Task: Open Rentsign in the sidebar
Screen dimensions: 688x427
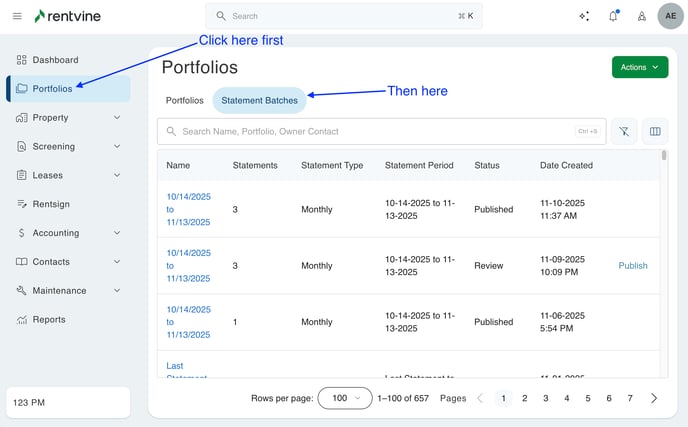Action: tap(50, 204)
